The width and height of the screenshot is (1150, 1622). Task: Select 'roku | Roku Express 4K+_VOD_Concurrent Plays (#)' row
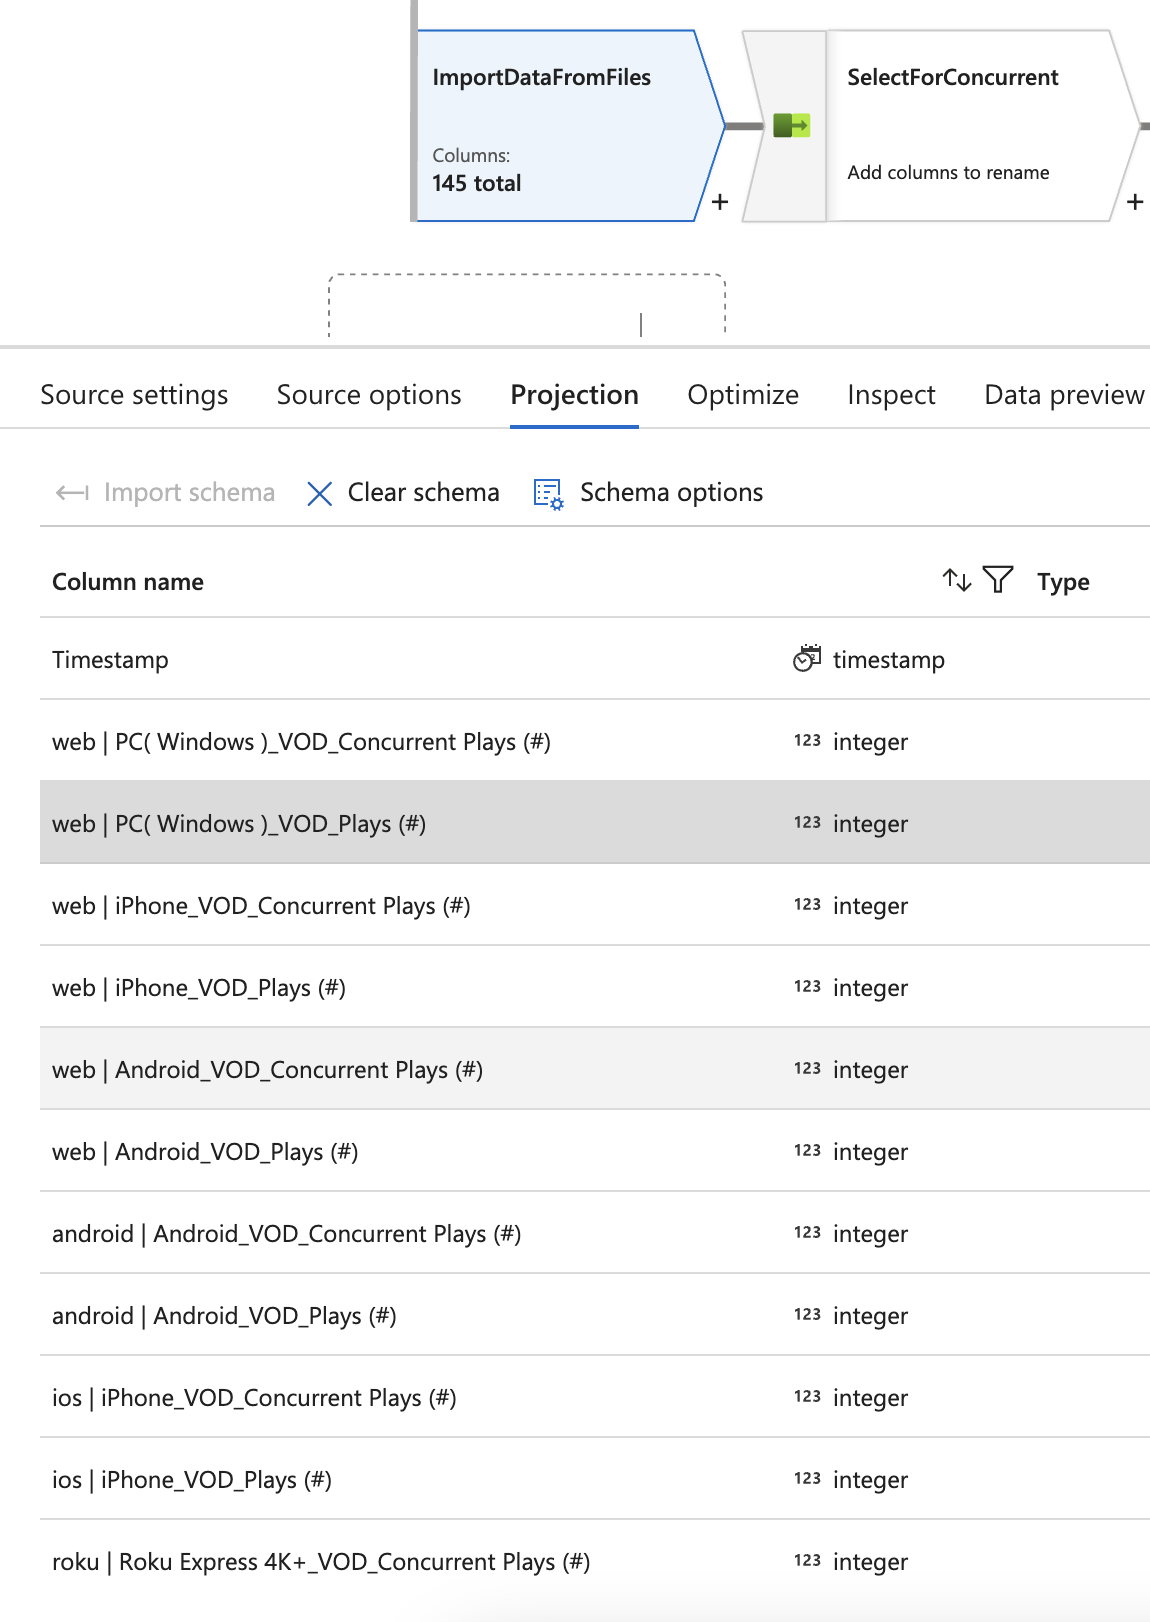tap(595, 1561)
